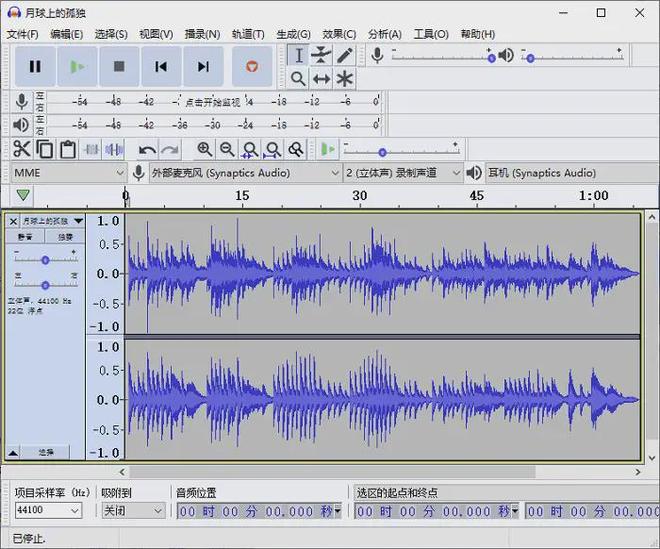Select the Envelope tool
This screenshot has width=660, height=549.
coord(321,55)
